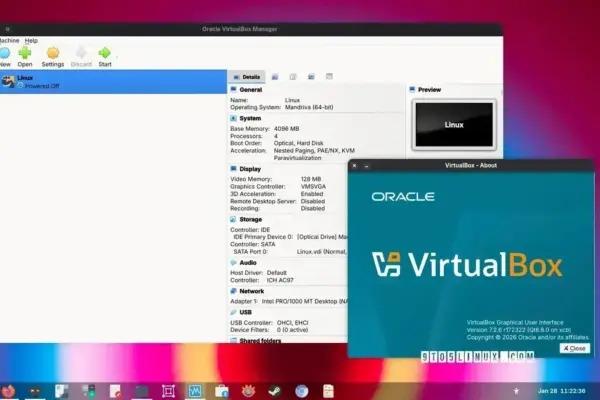
Task: Click the Storage section icon
Action: click(233, 219)
